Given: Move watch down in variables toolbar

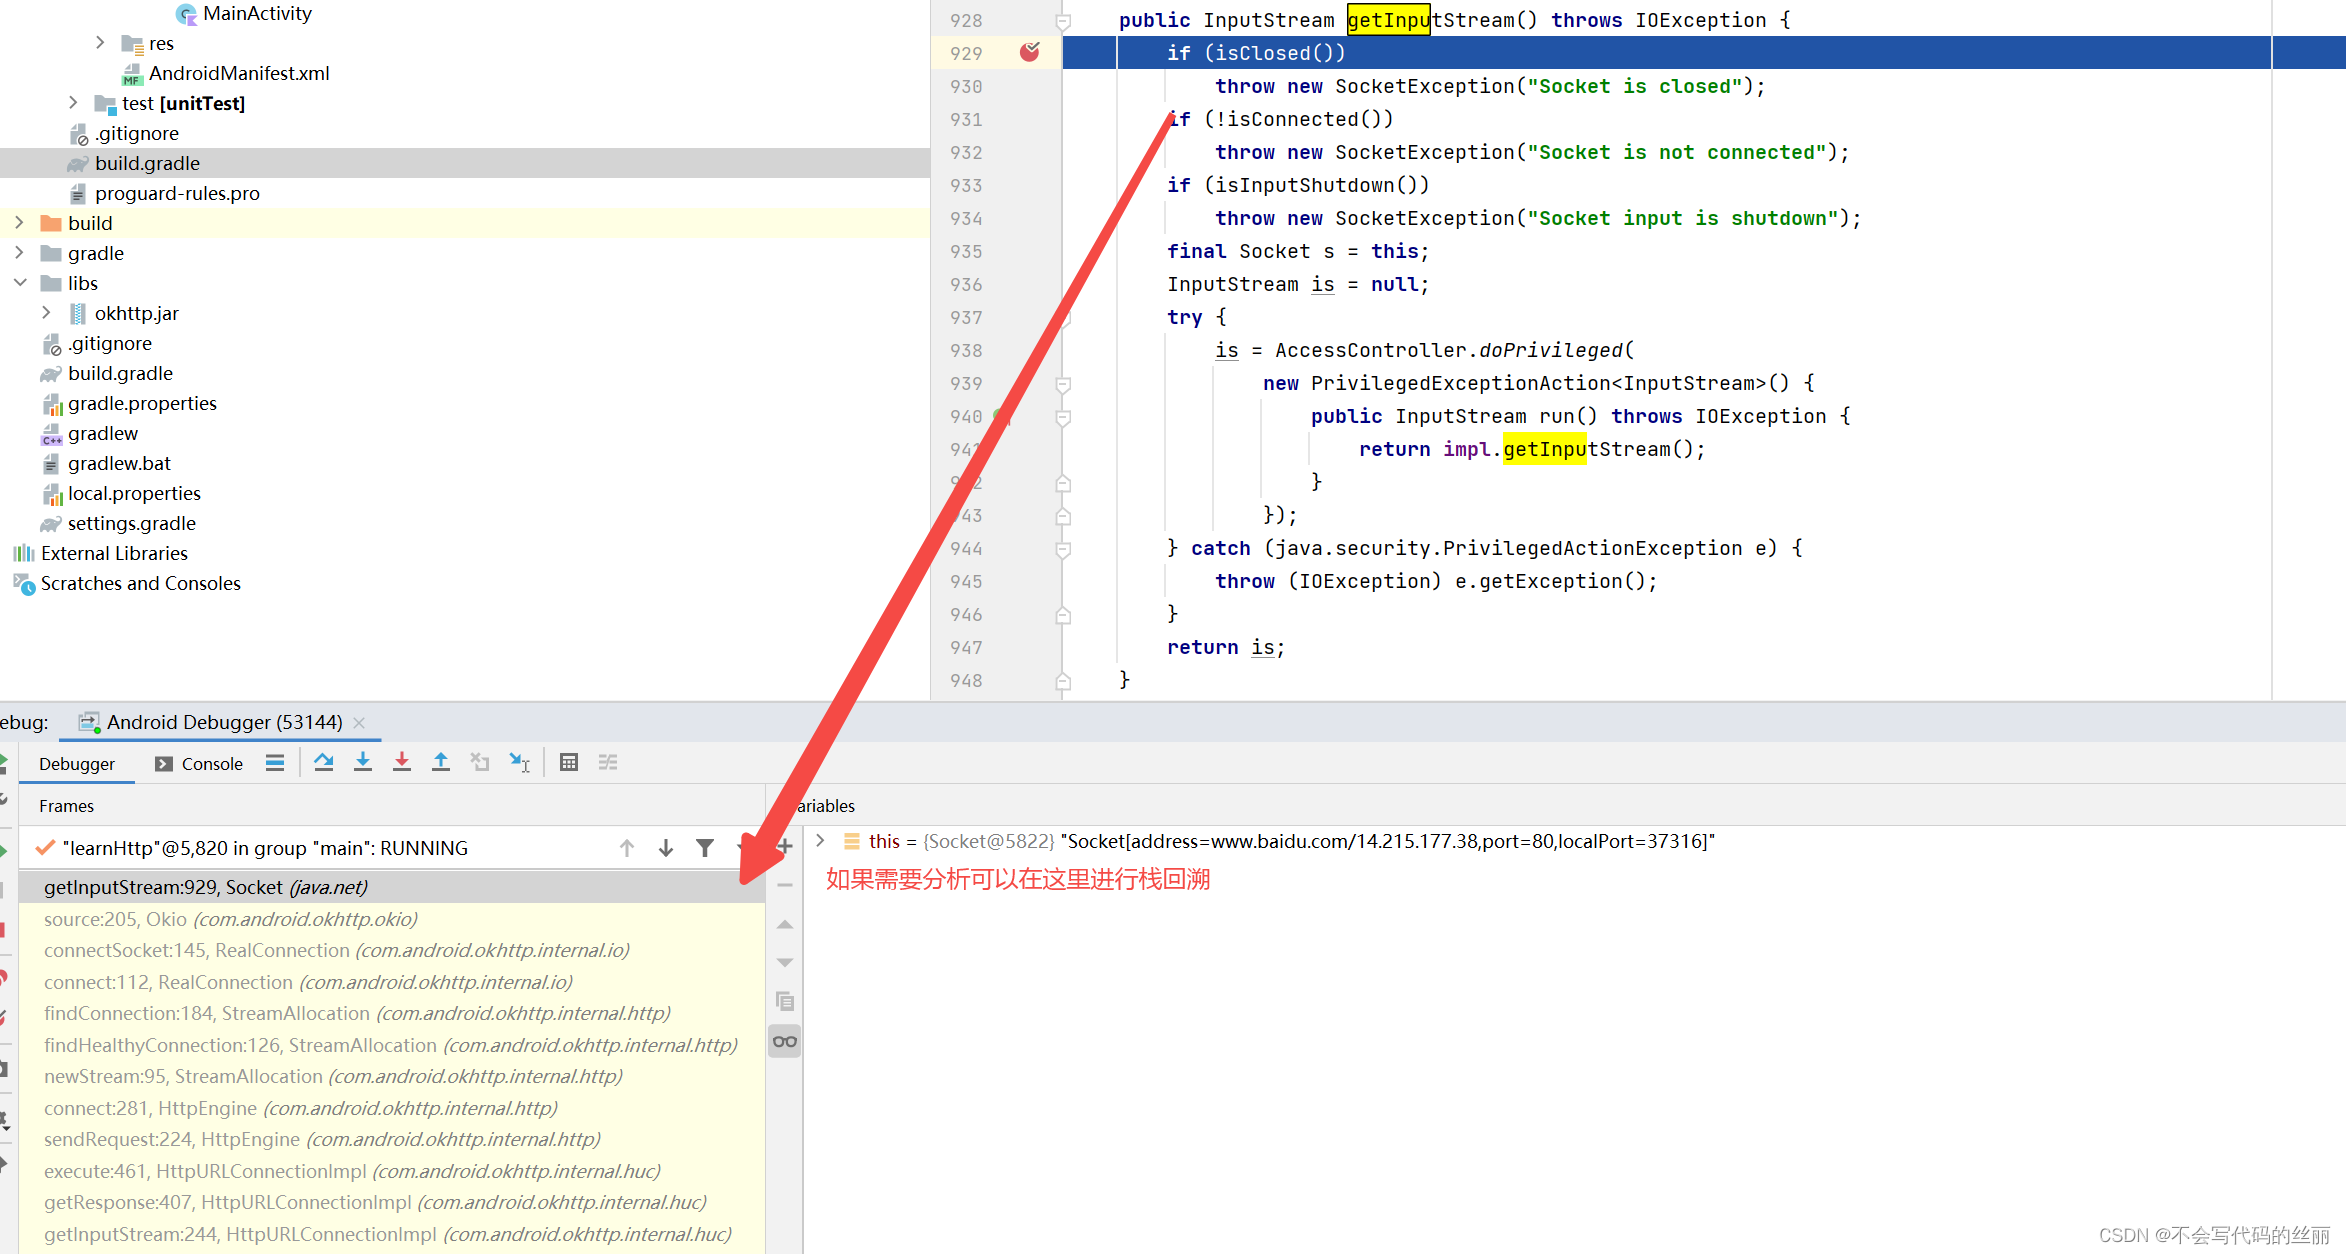Looking at the screenshot, I should pos(785,962).
